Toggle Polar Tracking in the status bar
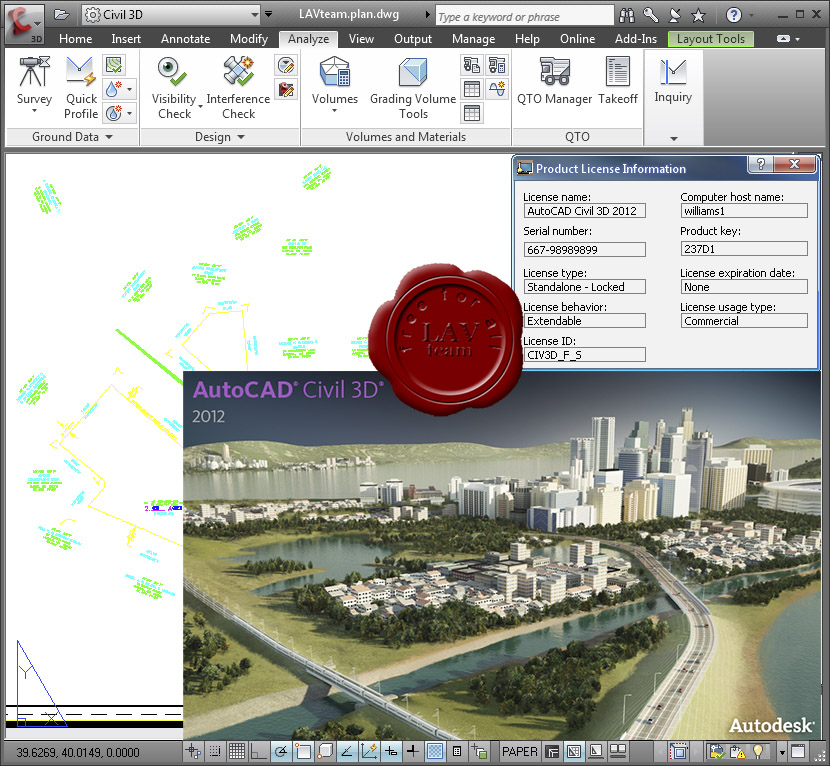This screenshot has height=766, width=830. [x=281, y=751]
